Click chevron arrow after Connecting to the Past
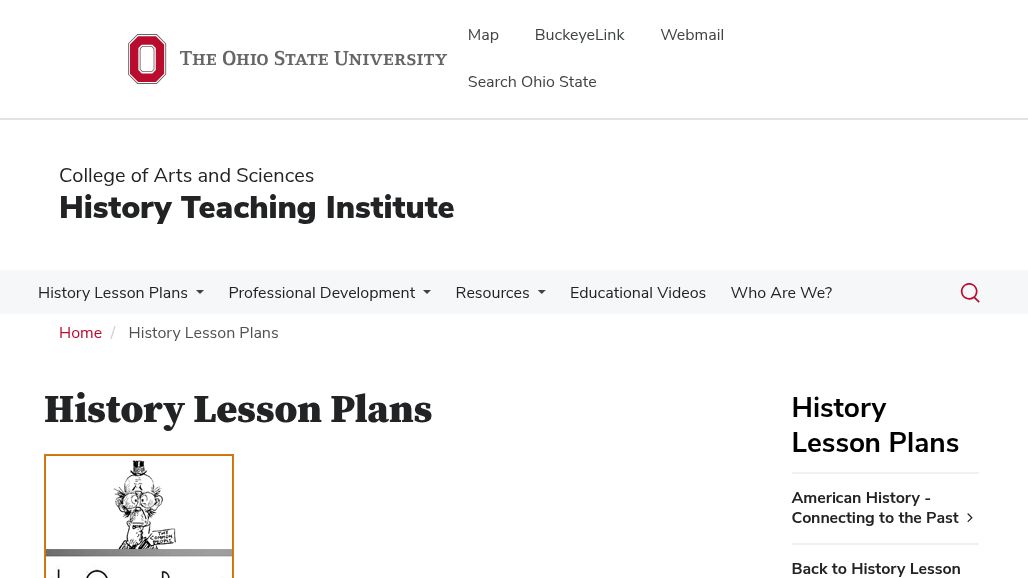Screen dimensions: 1028x578 (x=969, y=518)
